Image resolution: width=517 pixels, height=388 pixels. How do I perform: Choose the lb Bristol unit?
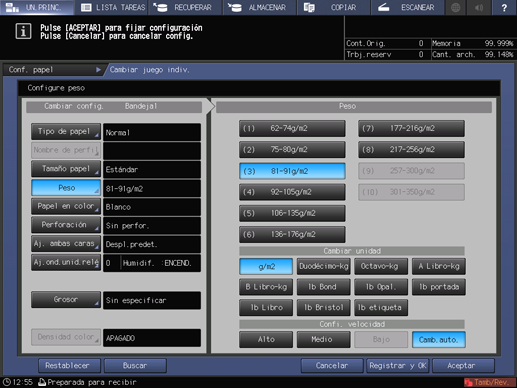pyautogui.click(x=324, y=307)
